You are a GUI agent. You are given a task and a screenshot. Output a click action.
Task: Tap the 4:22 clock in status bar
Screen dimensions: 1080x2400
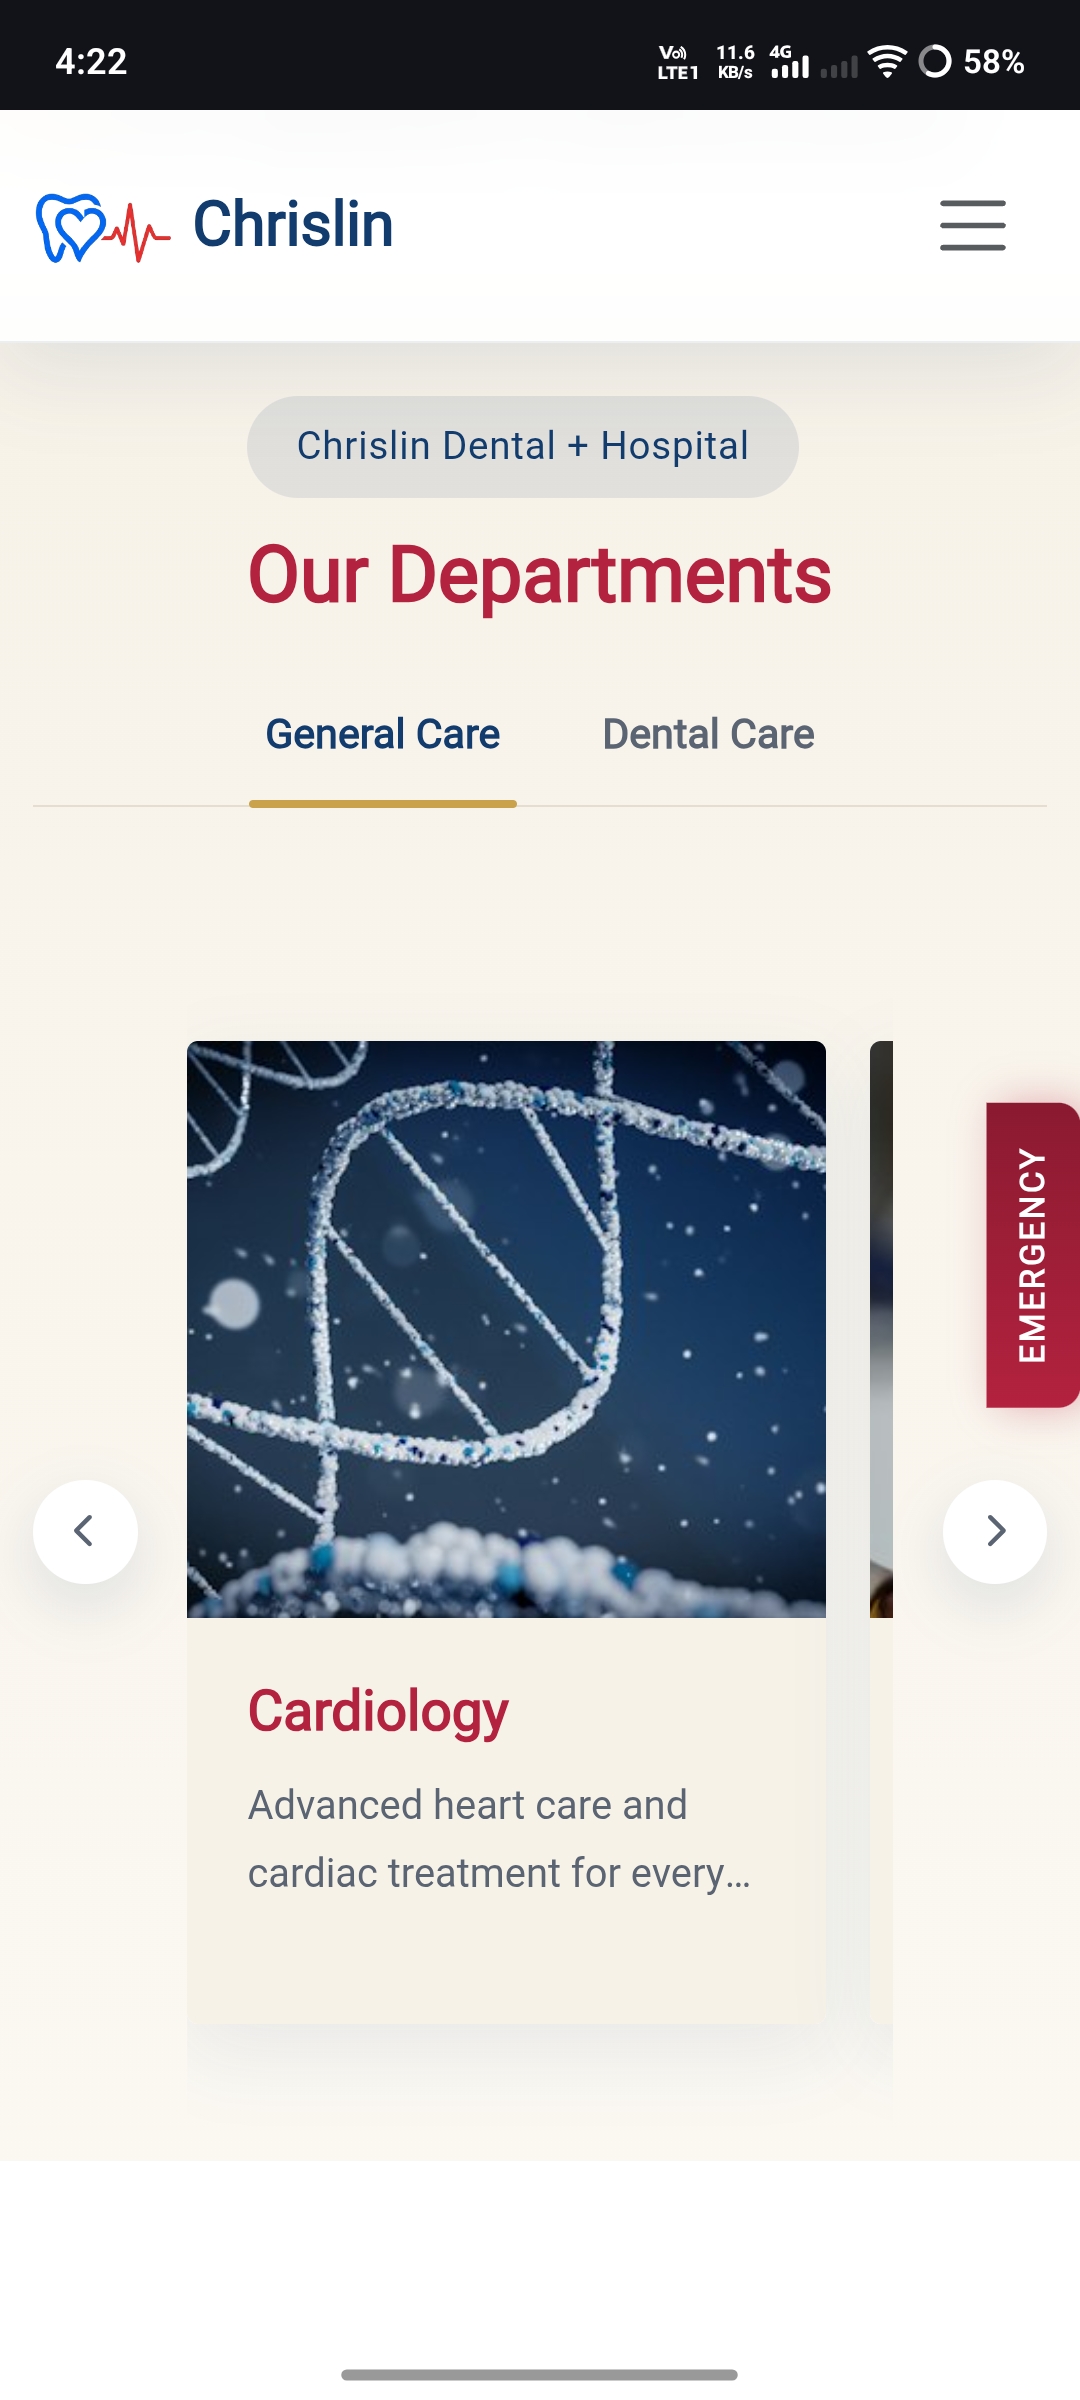pos(91,62)
